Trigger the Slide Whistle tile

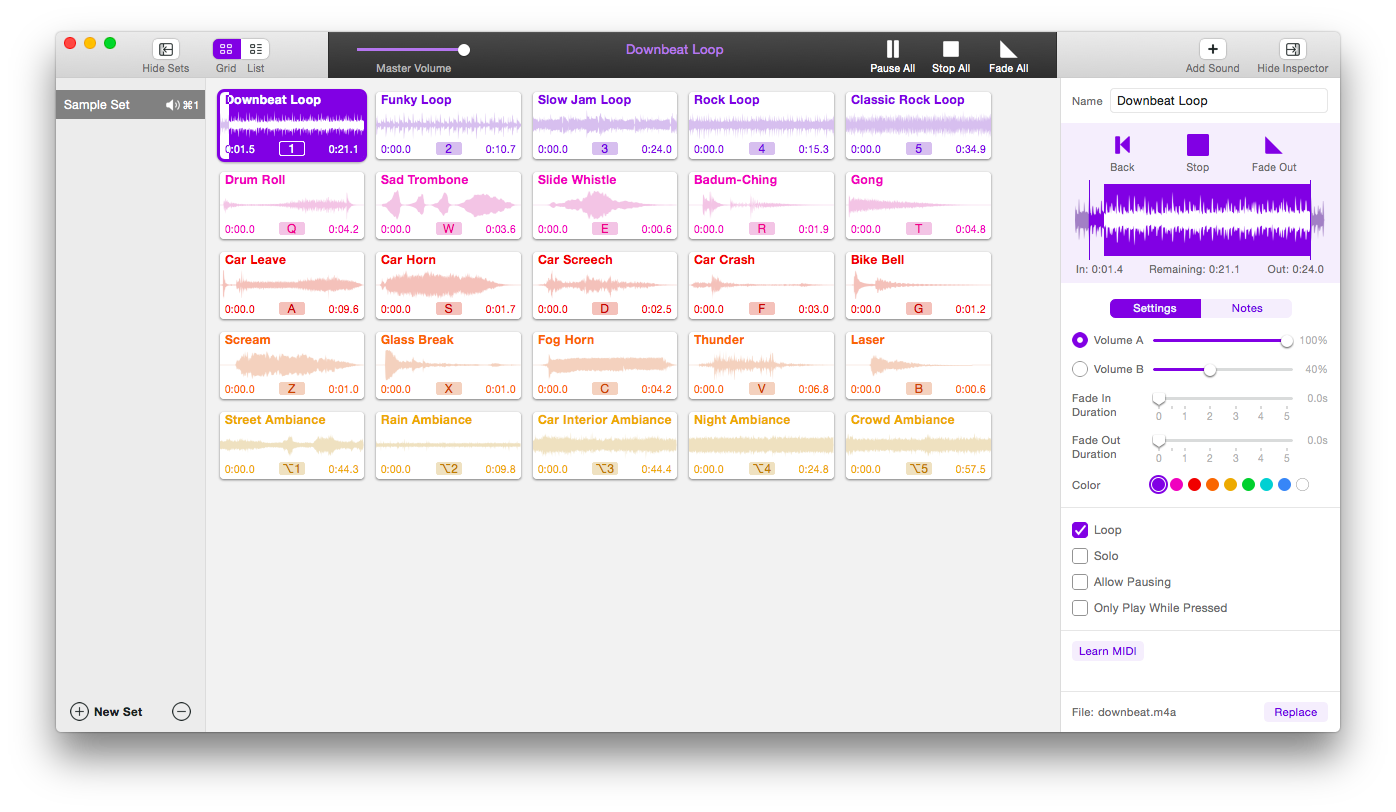coord(605,205)
